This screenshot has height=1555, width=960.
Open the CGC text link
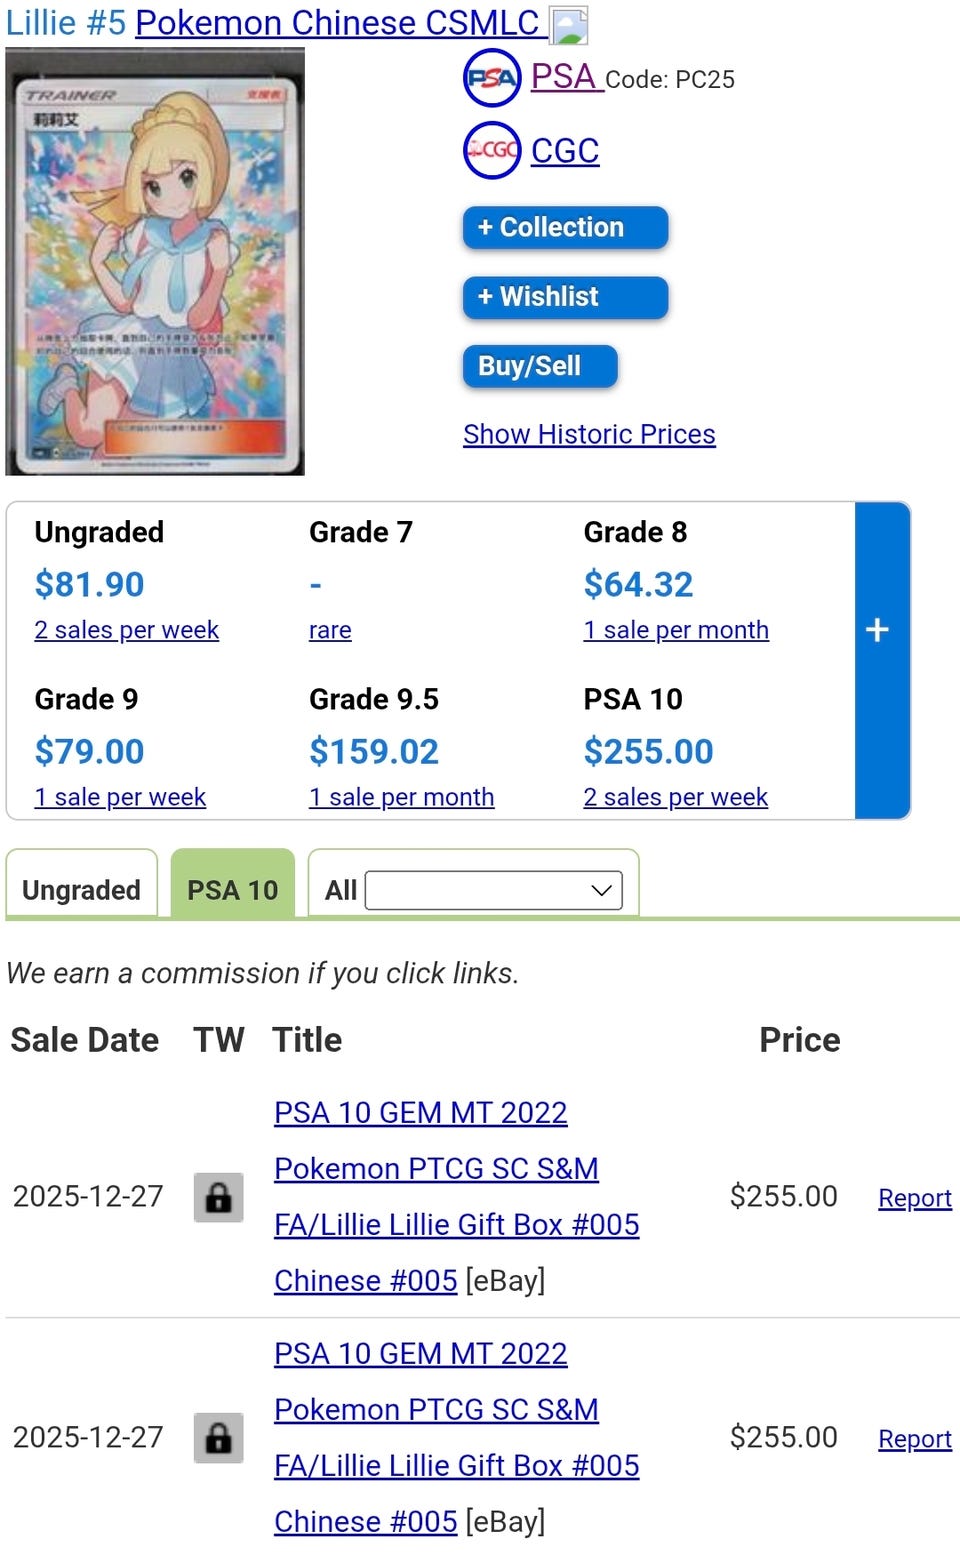pyautogui.click(x=565, y=151)
